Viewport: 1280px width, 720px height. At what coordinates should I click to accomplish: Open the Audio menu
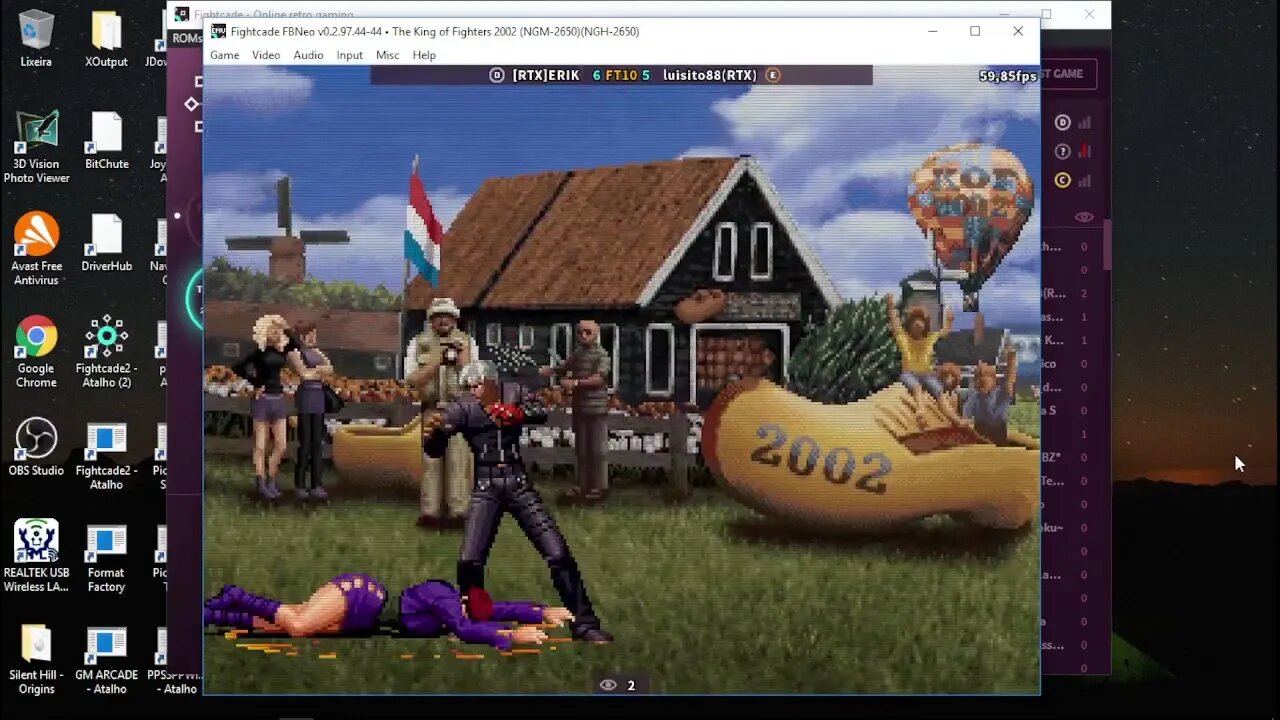point(308,55)
